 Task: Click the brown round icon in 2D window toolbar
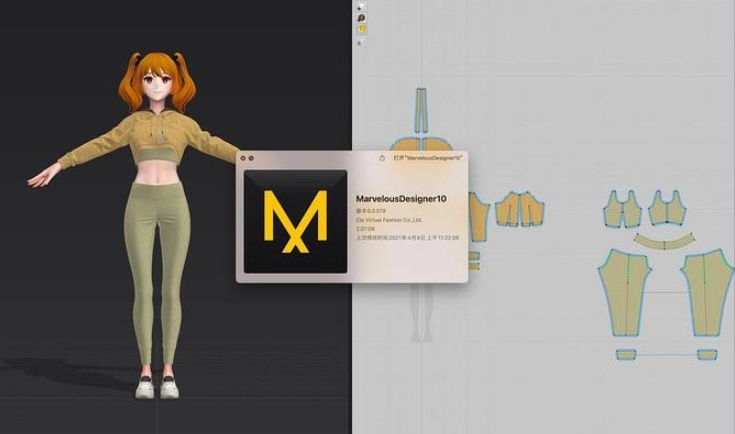(x=361, y=18)
